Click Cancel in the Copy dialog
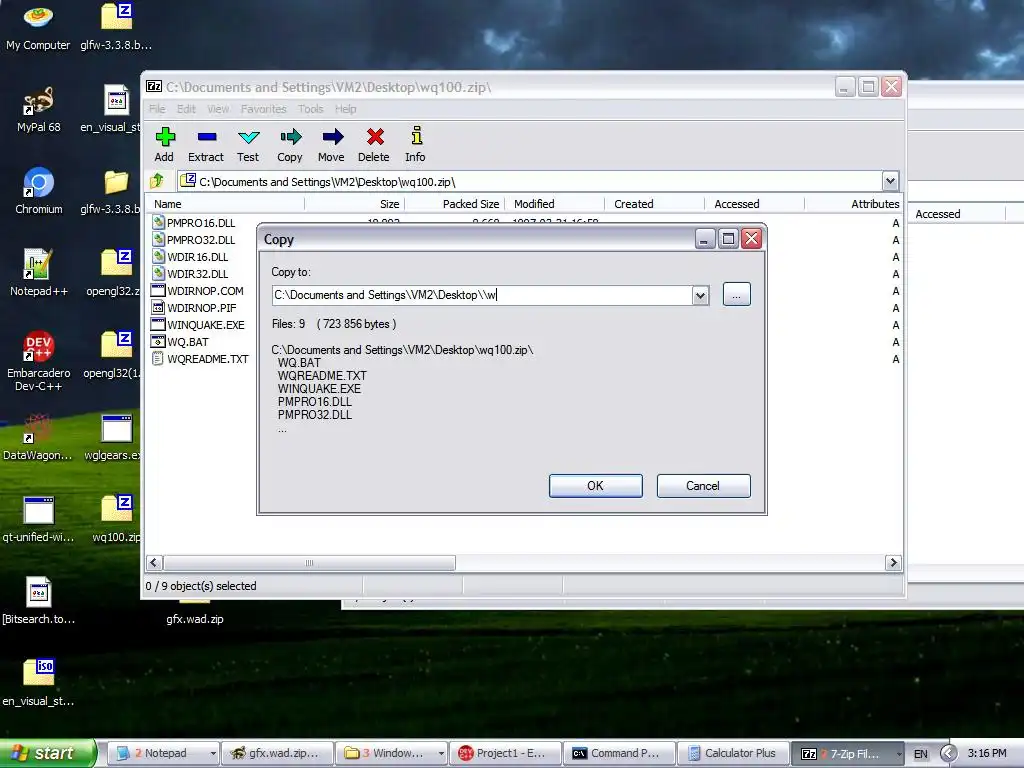This screenshot has width=1024, height=768. [703, 486]
